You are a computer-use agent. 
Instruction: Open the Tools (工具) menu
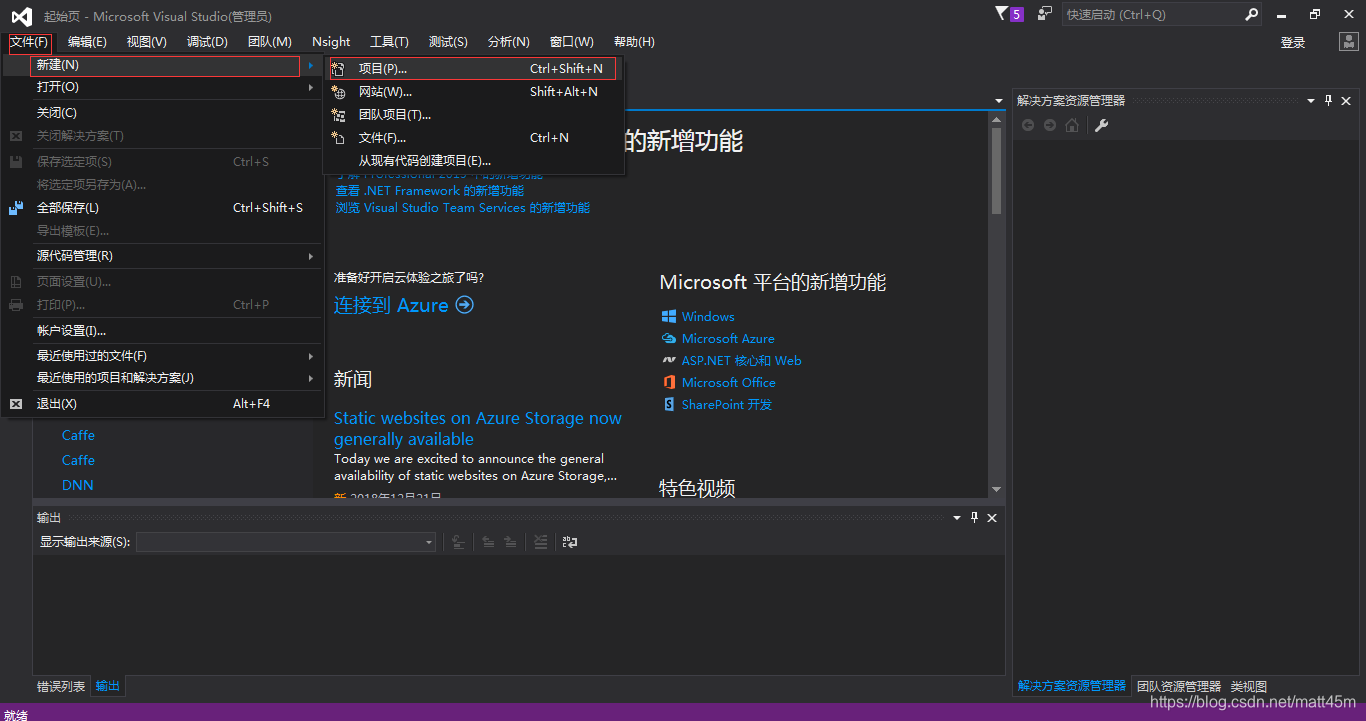389,42
